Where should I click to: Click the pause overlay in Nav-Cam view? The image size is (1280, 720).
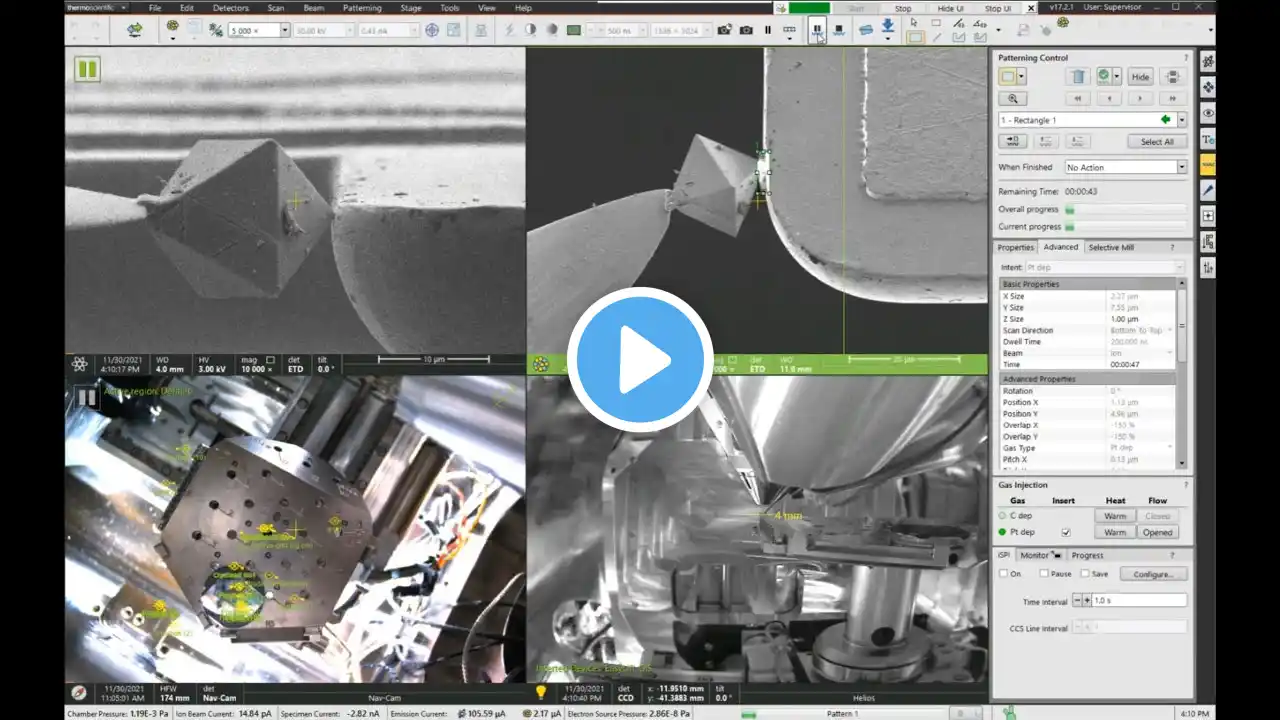[87, 397]
